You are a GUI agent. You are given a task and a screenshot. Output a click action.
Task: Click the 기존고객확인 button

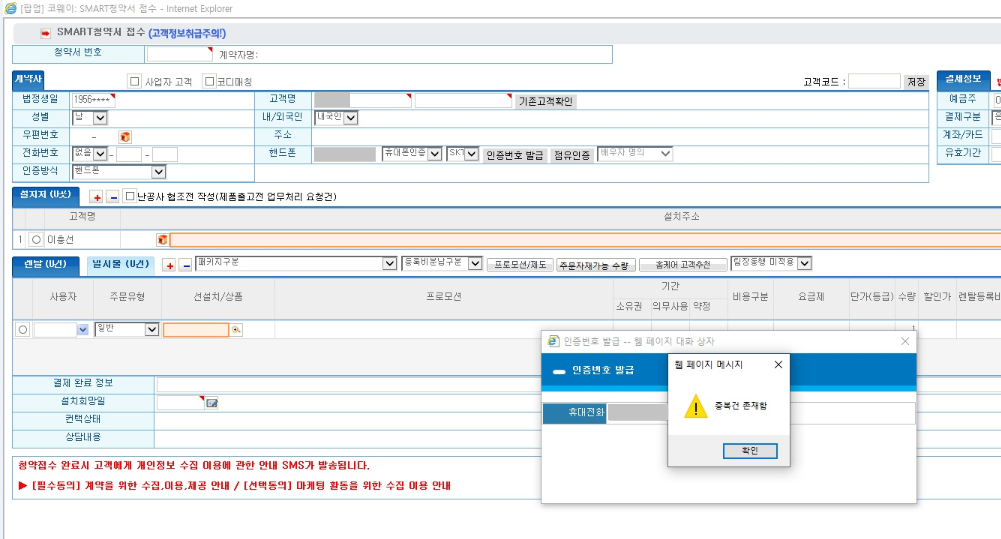(x=545, y=102)
